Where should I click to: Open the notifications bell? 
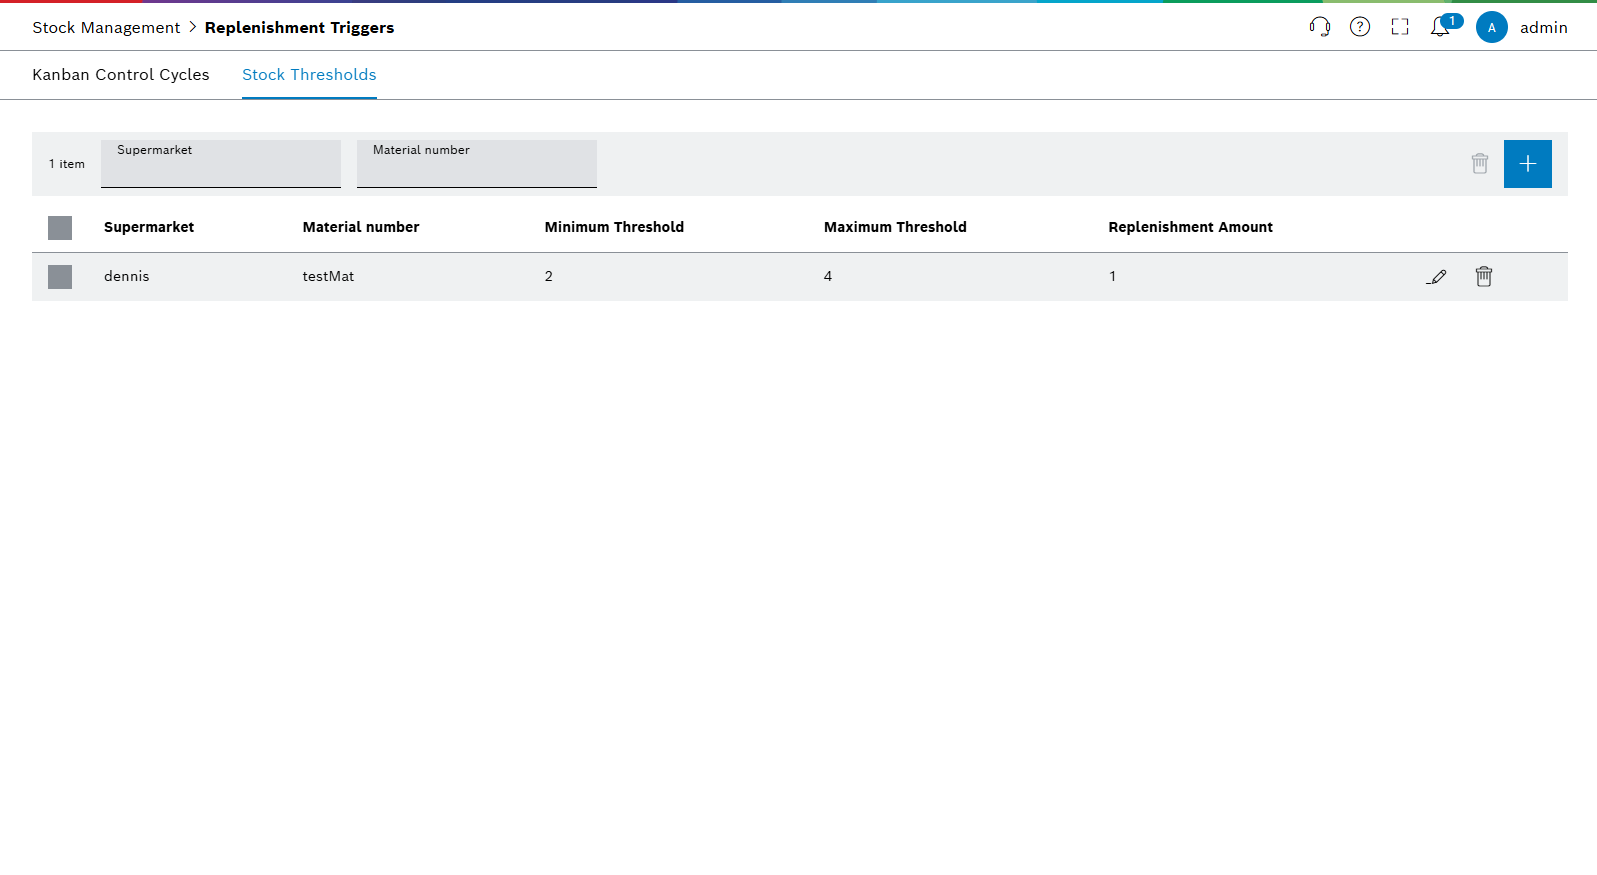1440,27
